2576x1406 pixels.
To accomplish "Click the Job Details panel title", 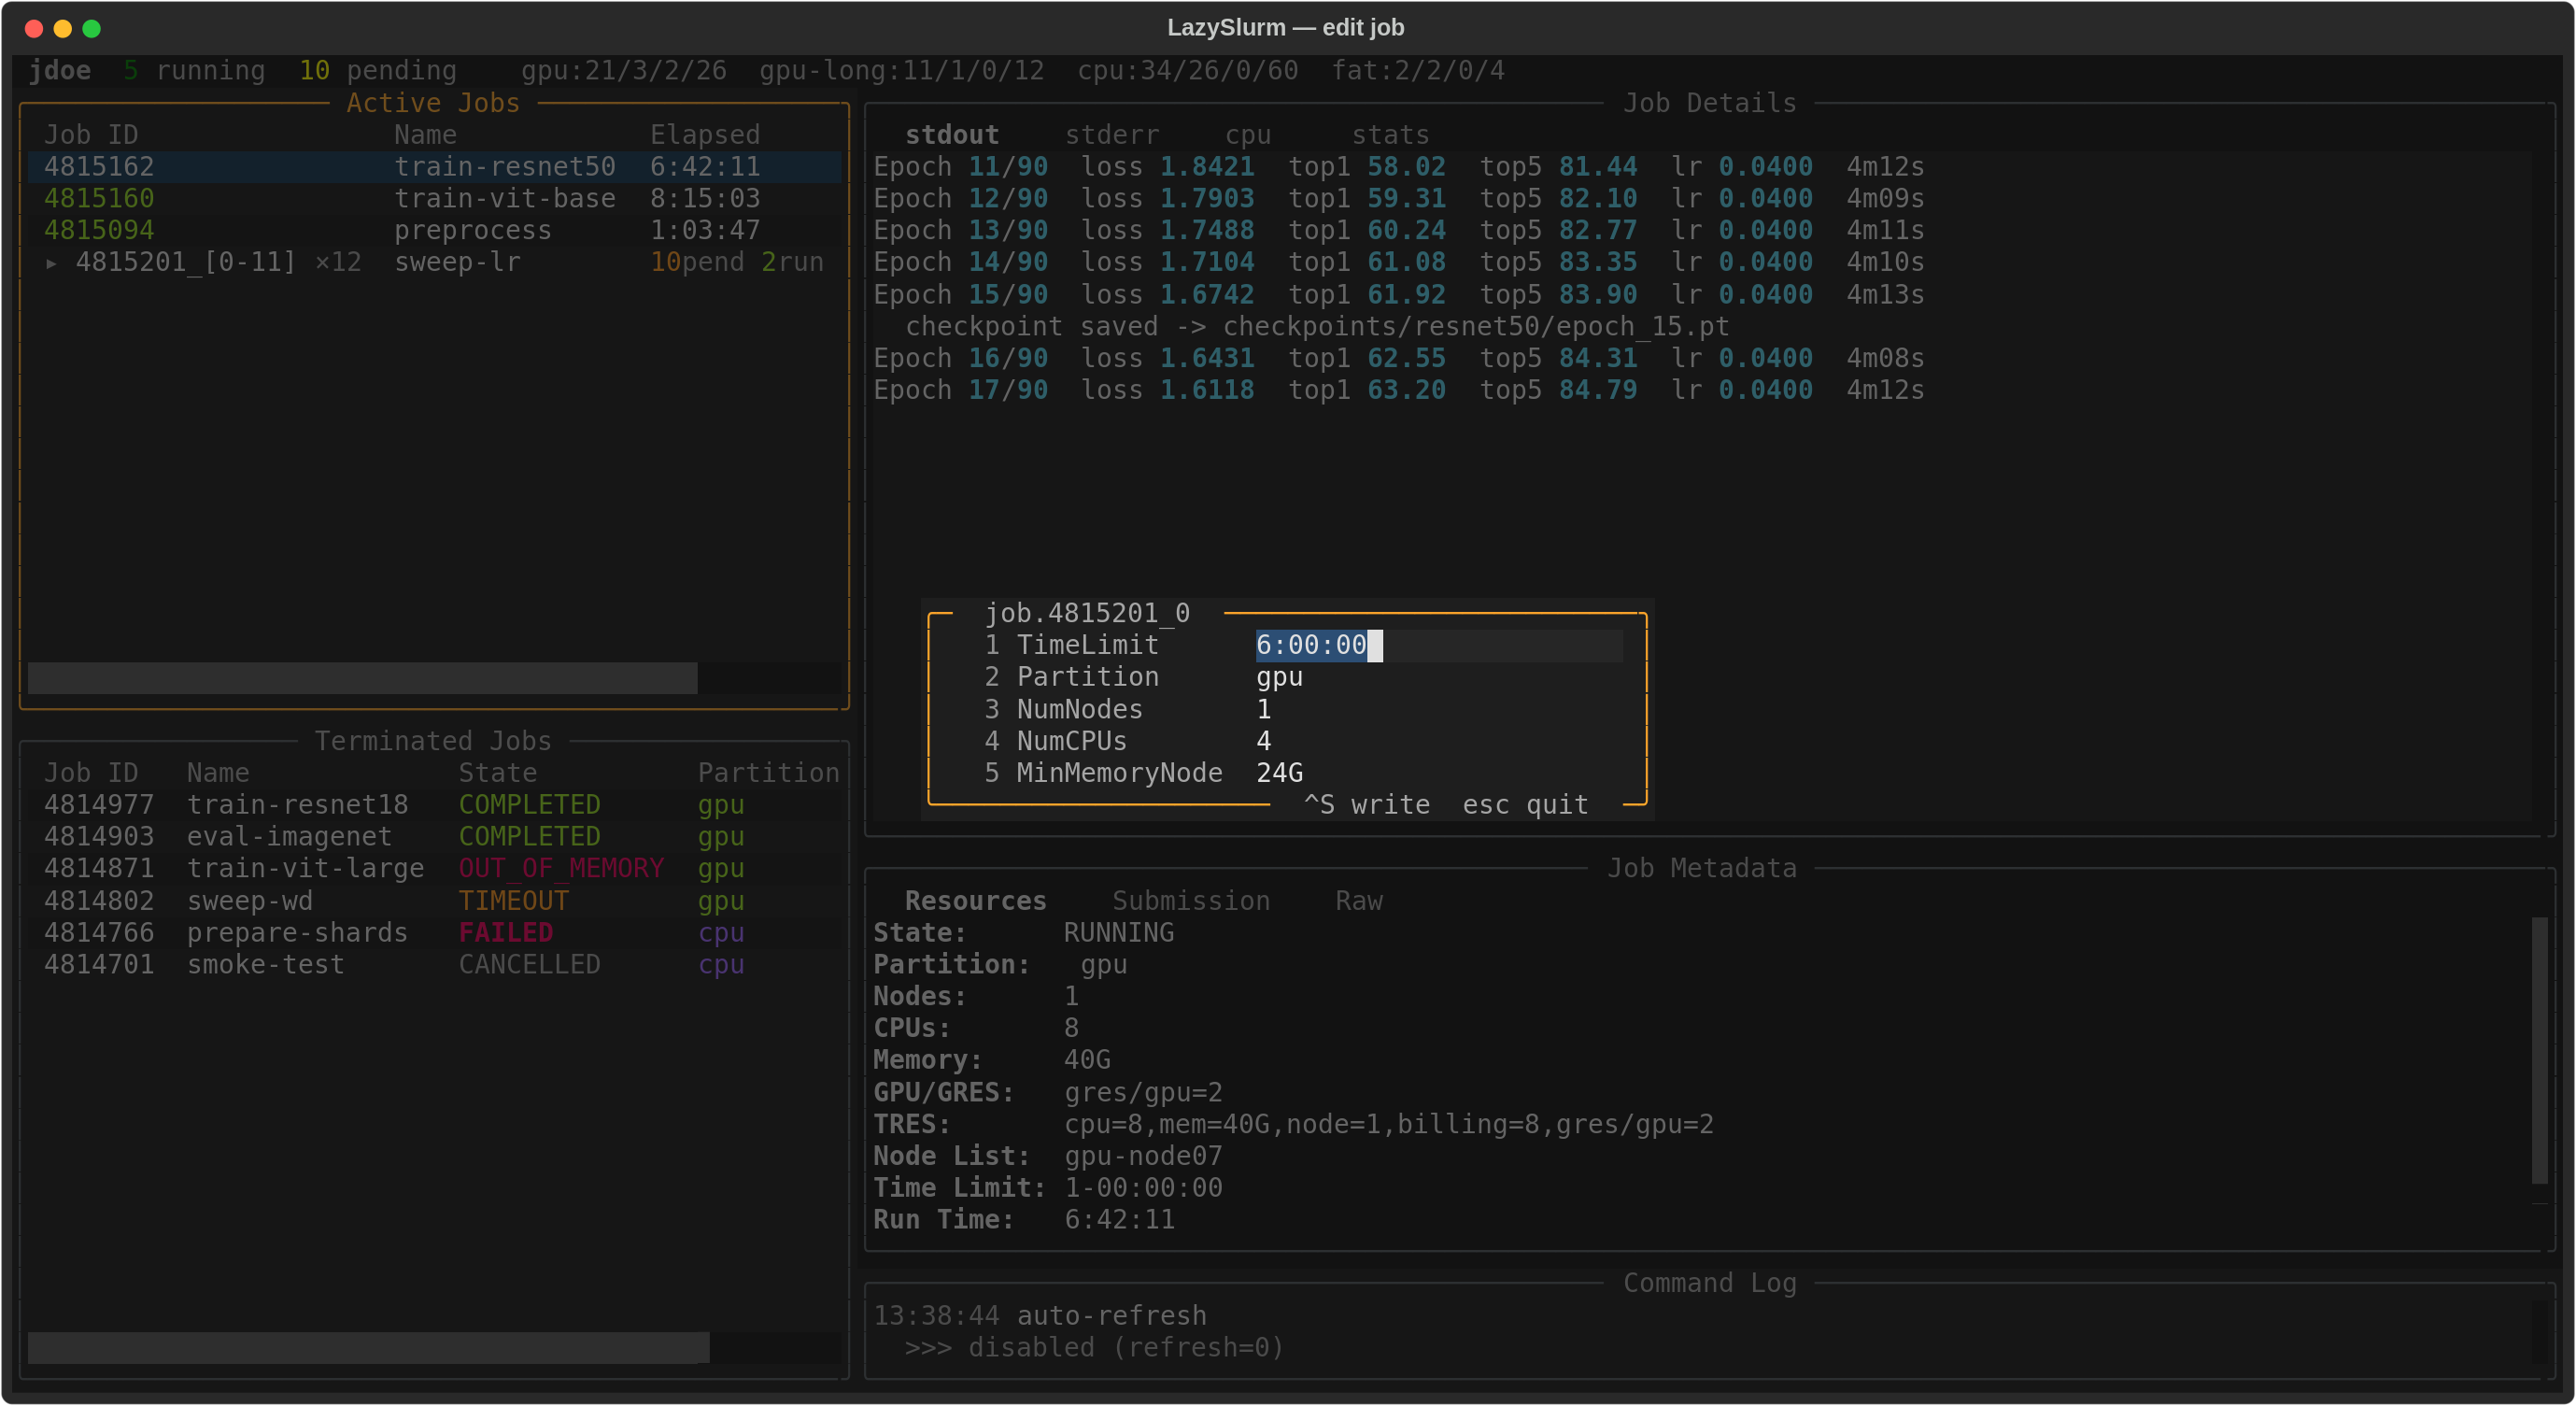I will coord(1709,103).
